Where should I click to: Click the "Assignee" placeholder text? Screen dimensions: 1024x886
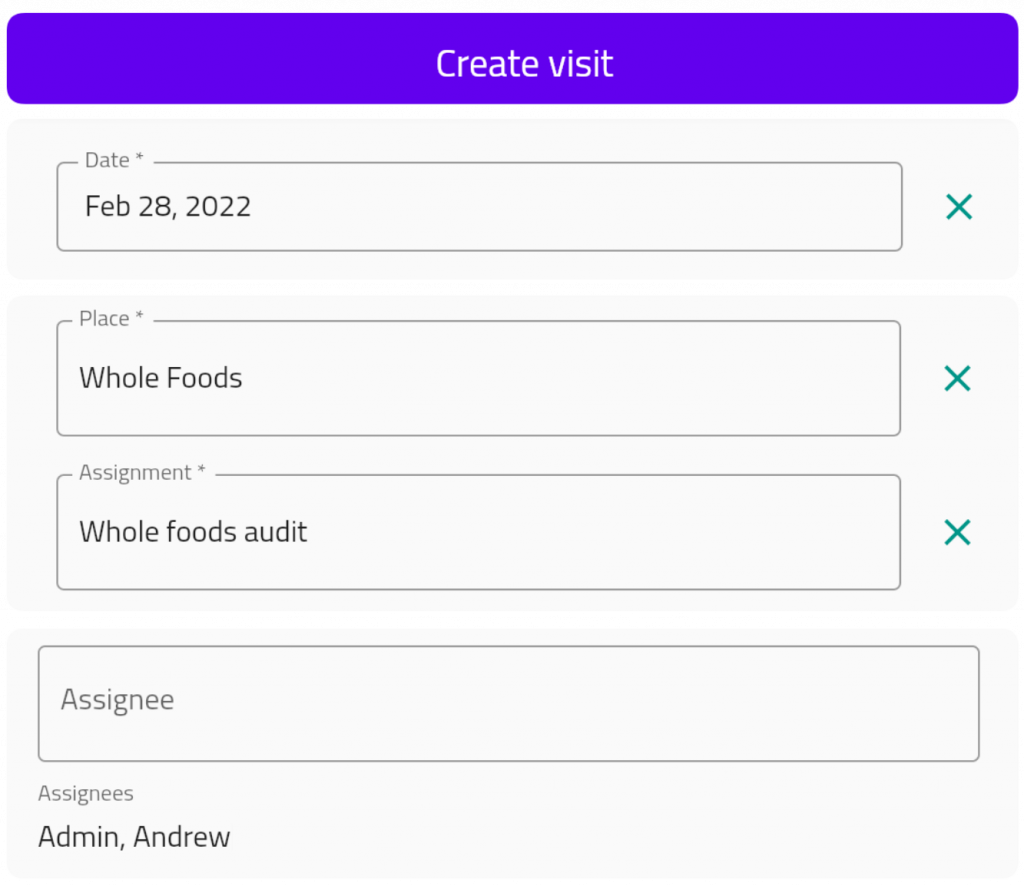[117, 700]
